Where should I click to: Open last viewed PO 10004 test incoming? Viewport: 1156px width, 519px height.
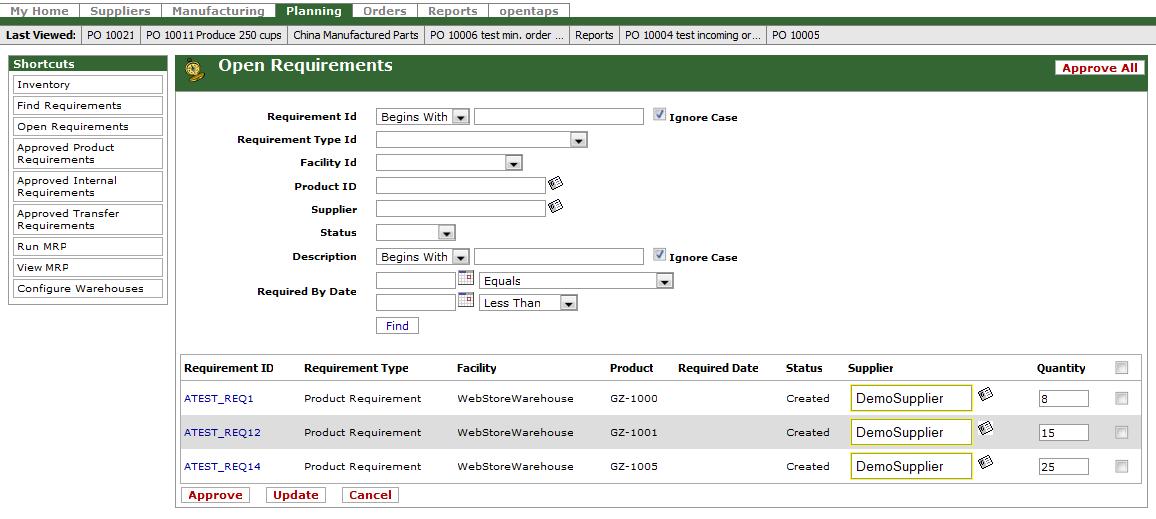pyautogui.click(x=693, y=35)
